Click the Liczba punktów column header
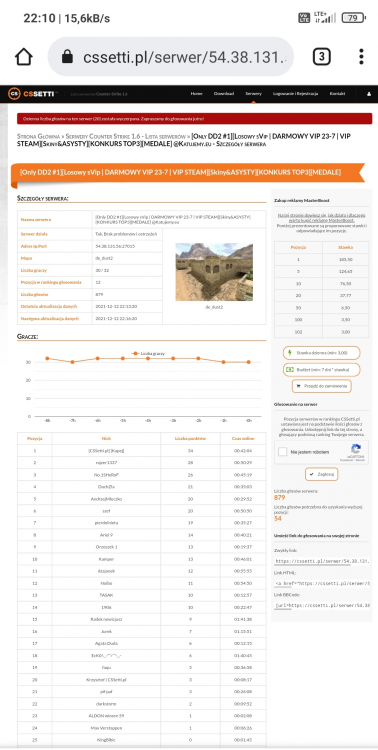 click(190, 438)
